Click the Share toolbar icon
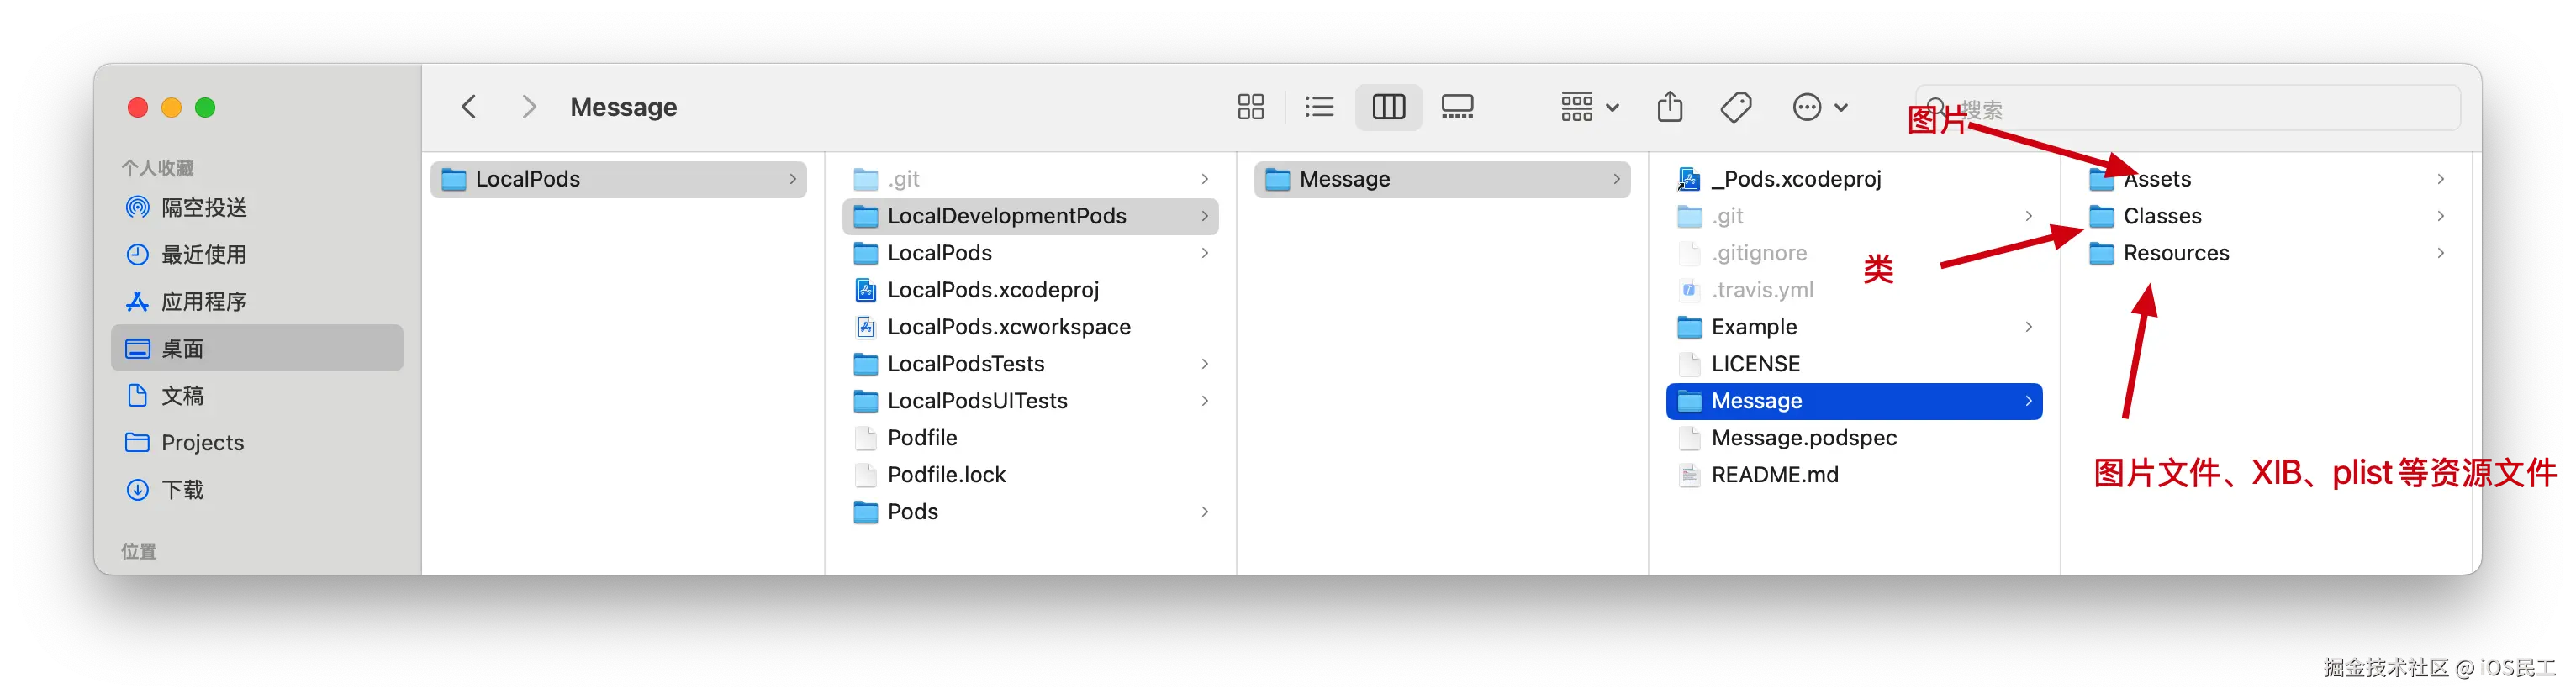2576x699 pixels. pyautogui.click(x=1670, y=107)
